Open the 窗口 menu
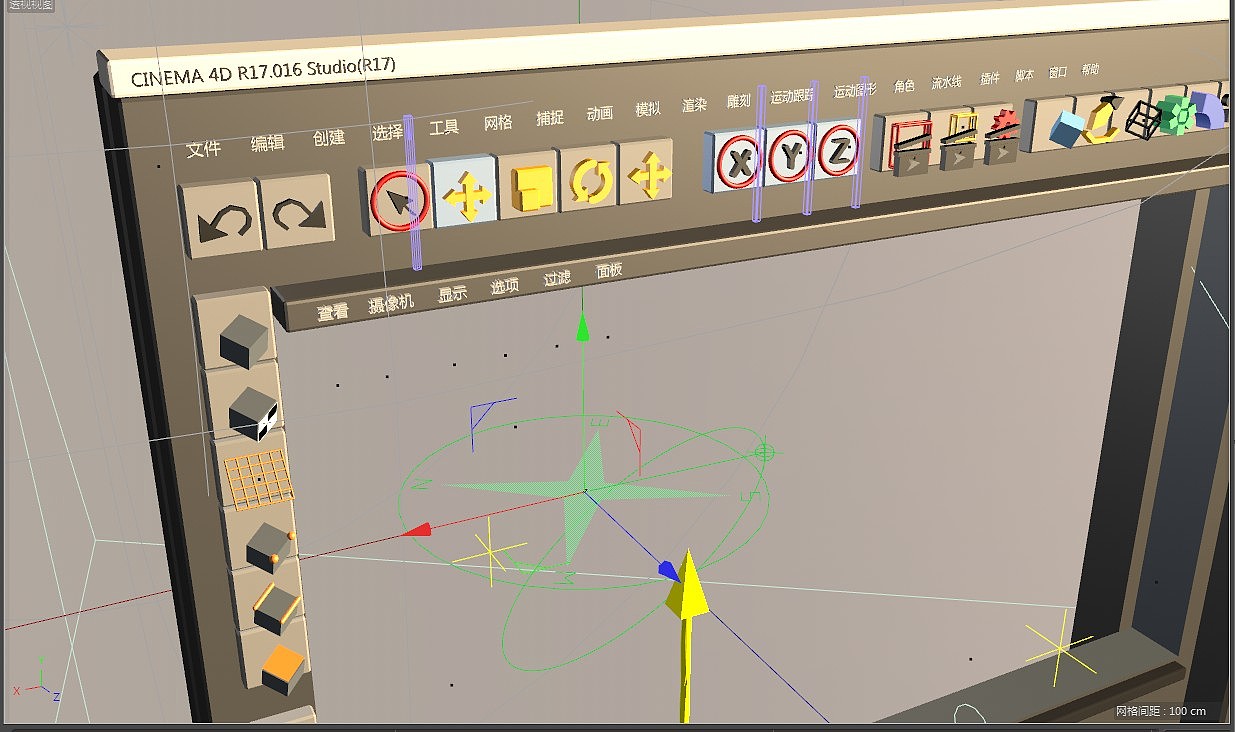This screenshot has width=1235, height=732. (1057, 72)
